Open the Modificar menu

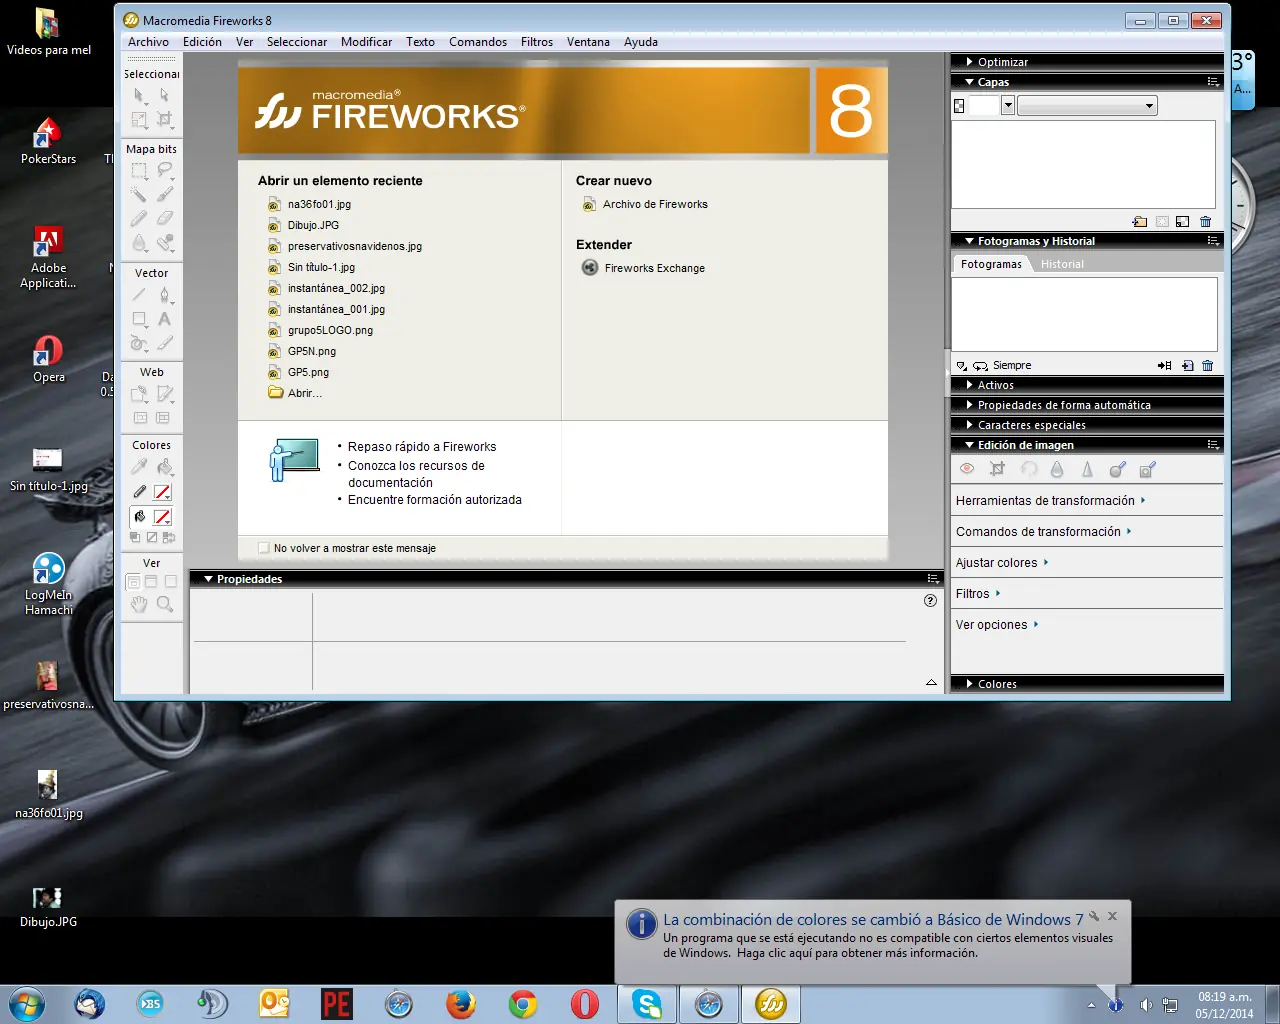366,42
